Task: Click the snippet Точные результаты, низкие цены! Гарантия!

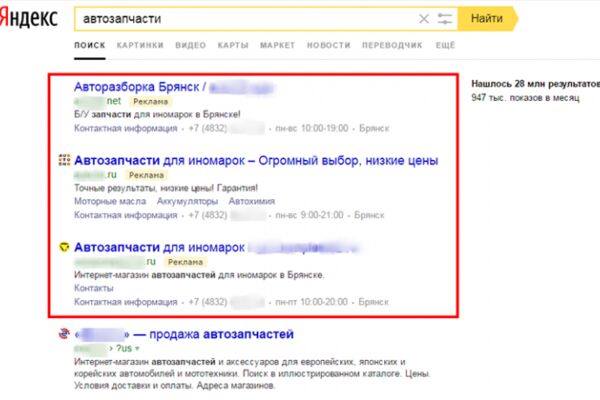Action: pyautogui.click(x=166, y=188)
